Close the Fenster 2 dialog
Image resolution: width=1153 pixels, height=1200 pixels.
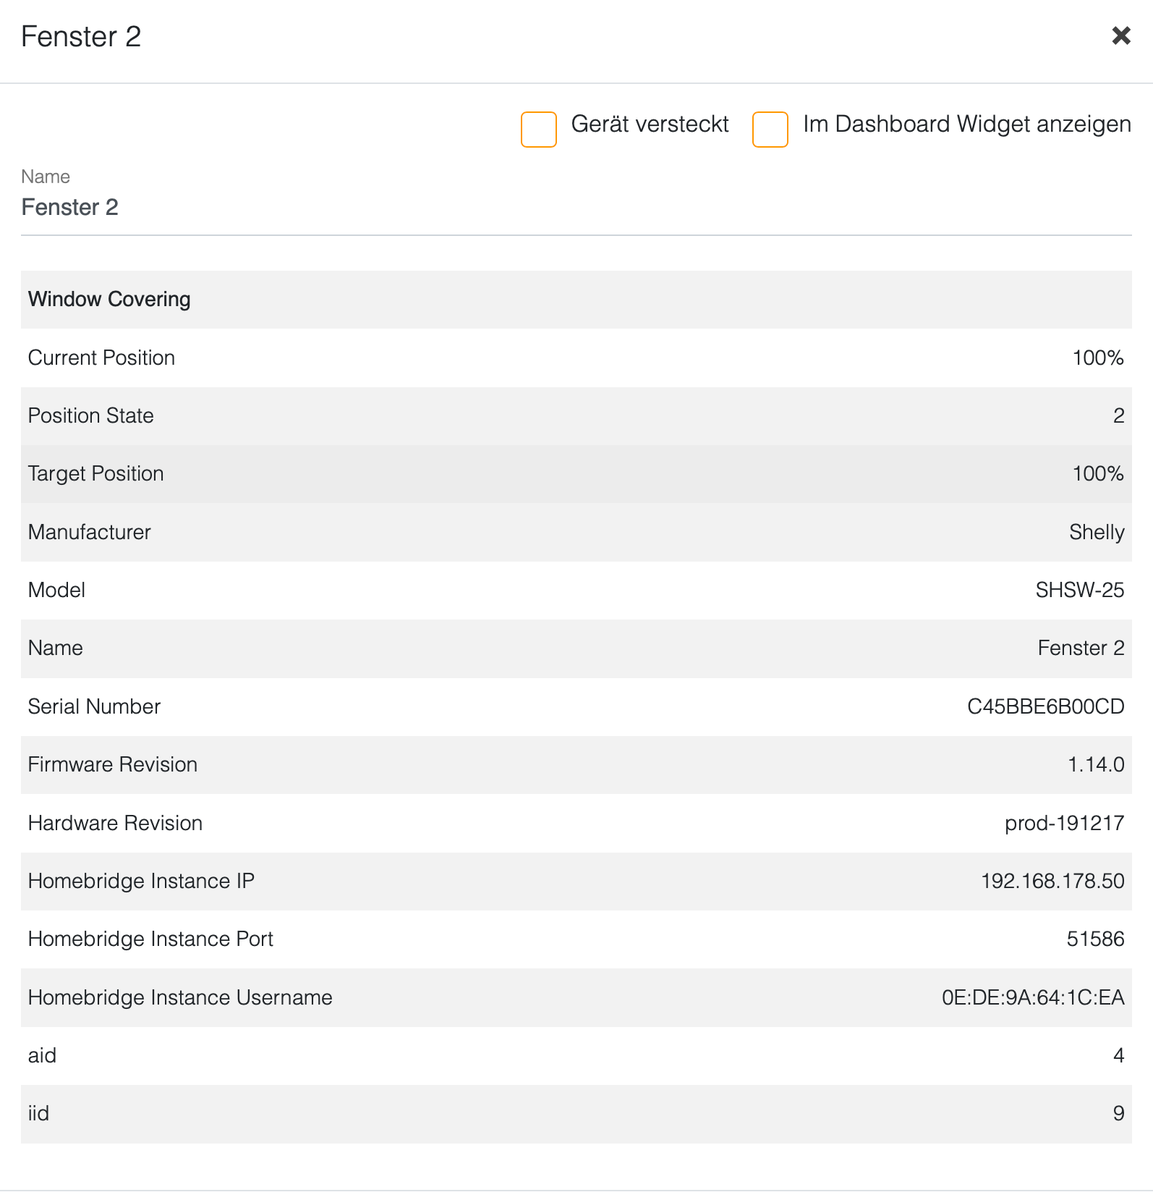[x=1121, y=36]
